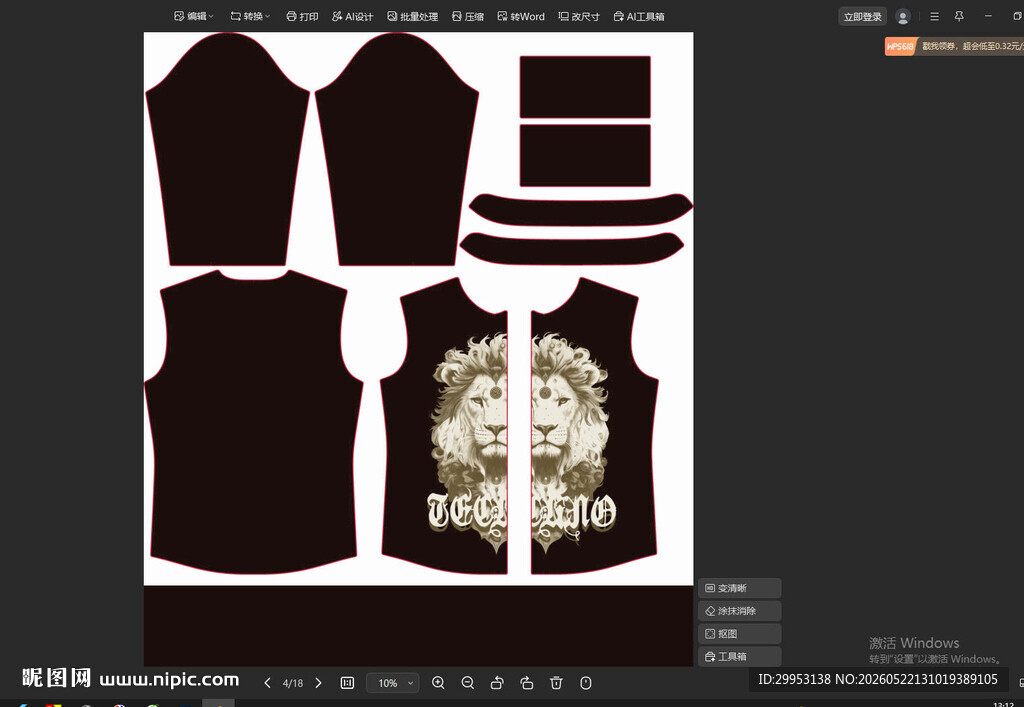Click the WPS618 coupon banner
Viewport: 1024px width, 707px height.
click(954, 46)
